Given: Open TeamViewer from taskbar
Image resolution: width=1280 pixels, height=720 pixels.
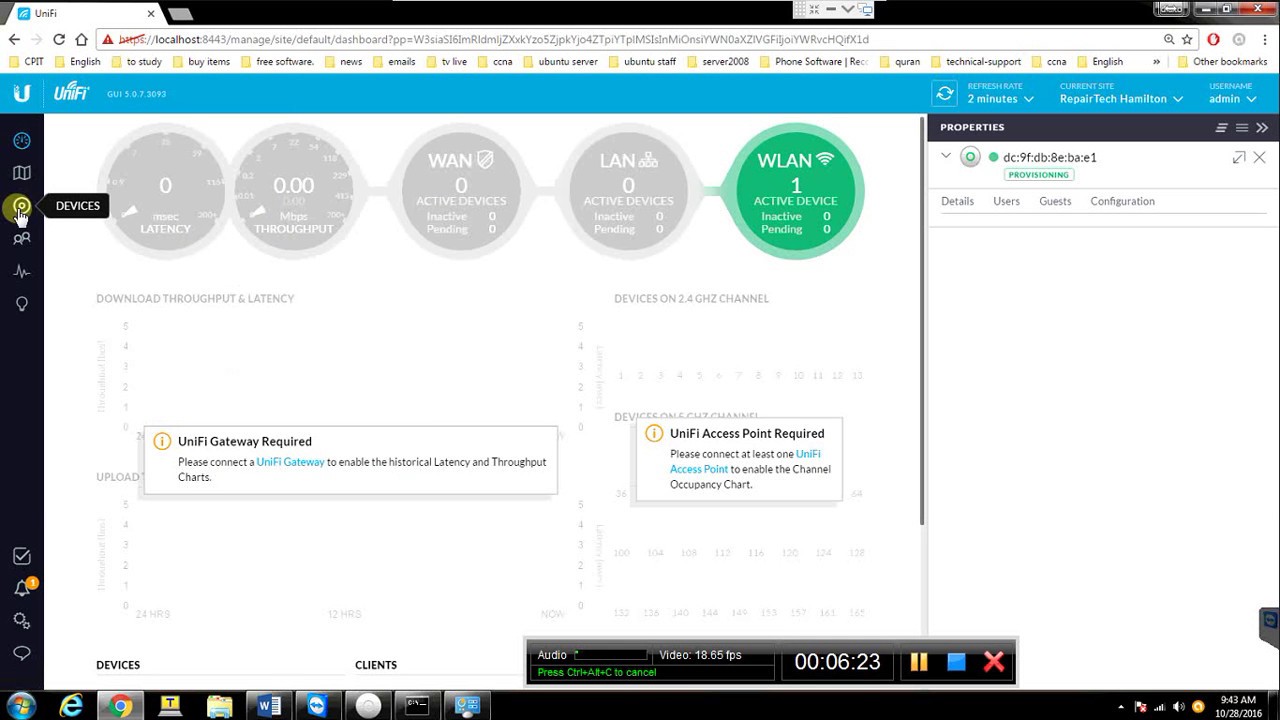Looking at the screenshot, I should pyautogui.click(x=317, y=706).
